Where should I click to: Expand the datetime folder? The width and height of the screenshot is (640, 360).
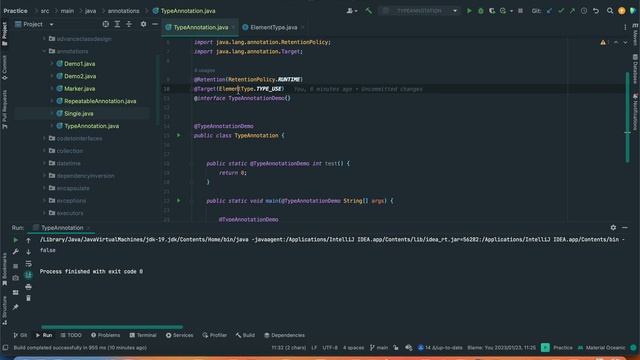44,163
